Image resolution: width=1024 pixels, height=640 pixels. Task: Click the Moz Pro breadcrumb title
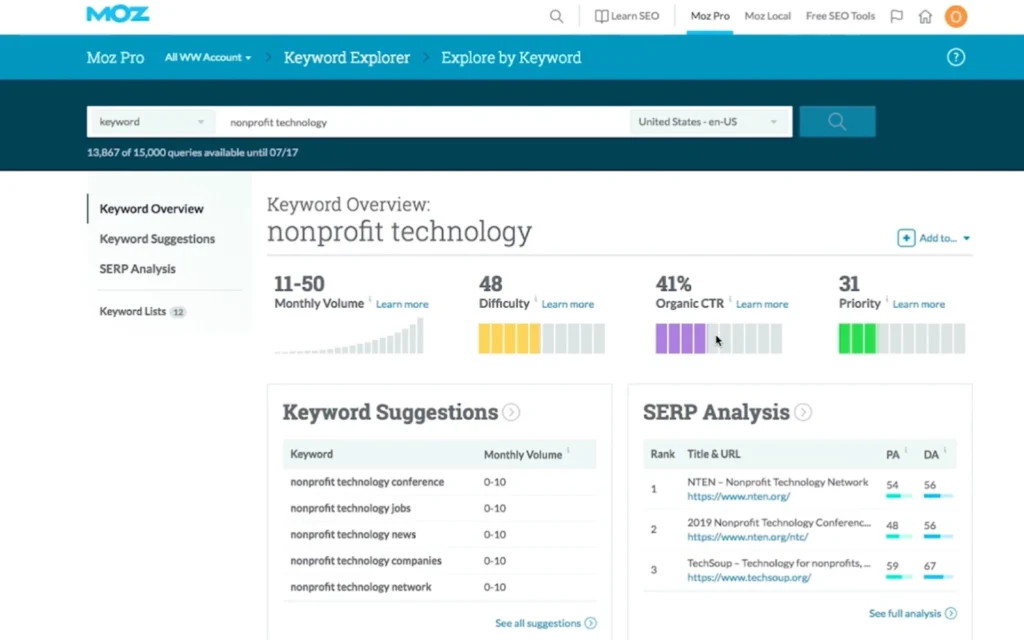[115, 57]
